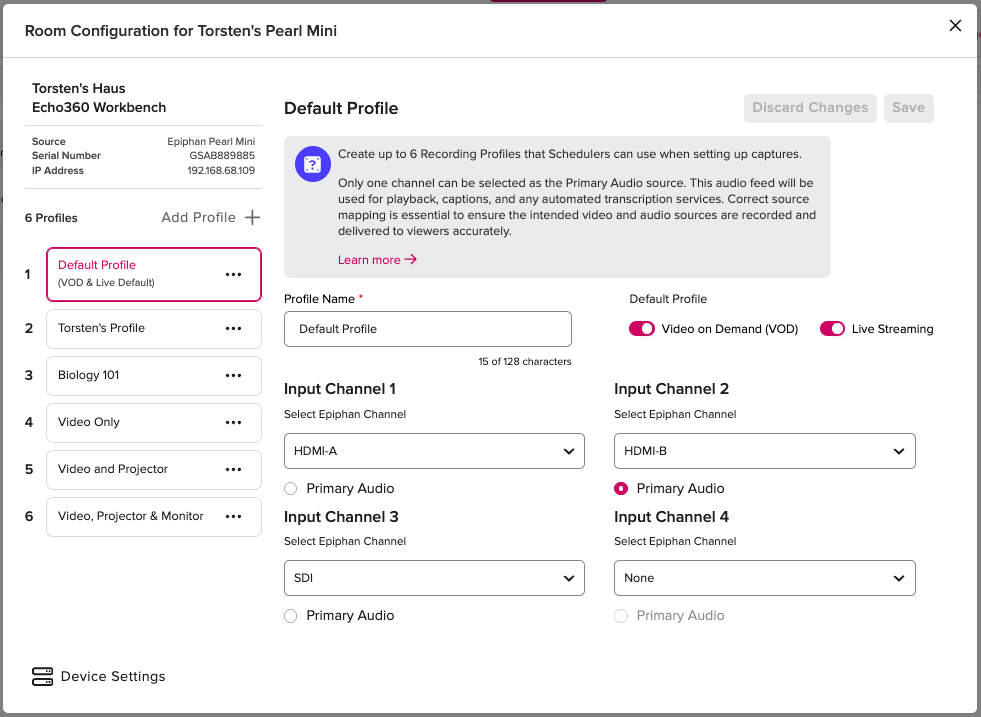This screenshot has height=717, width=981.
Task: Open options for Video, Projector & Monitor
Action: pos(233,516)
